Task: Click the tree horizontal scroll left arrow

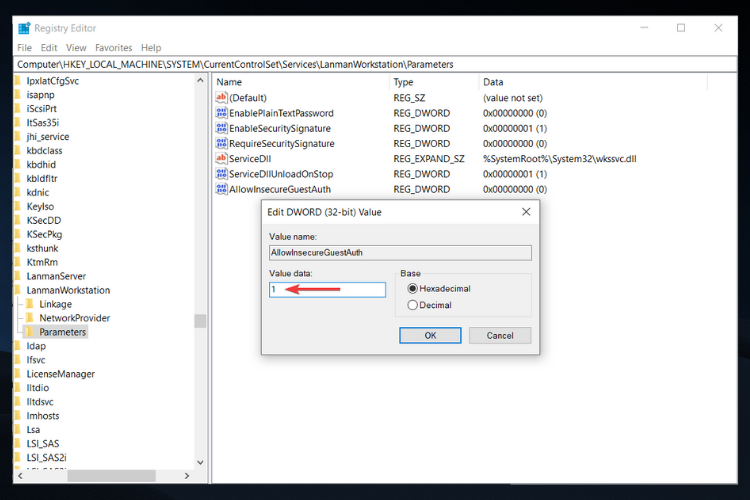Action: coord(20,476)
